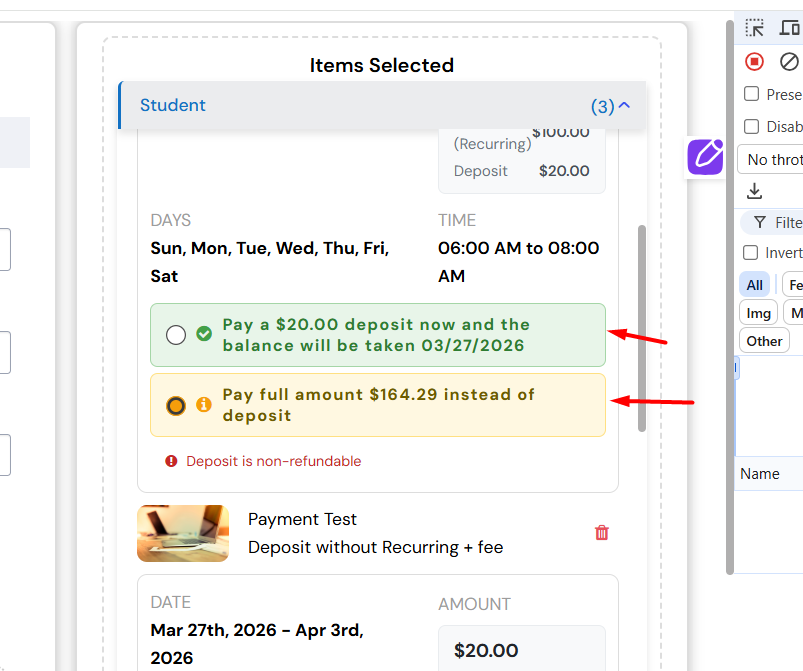Collapse the Student section chevron
The image size is (803, 671).
click(625, 105)
